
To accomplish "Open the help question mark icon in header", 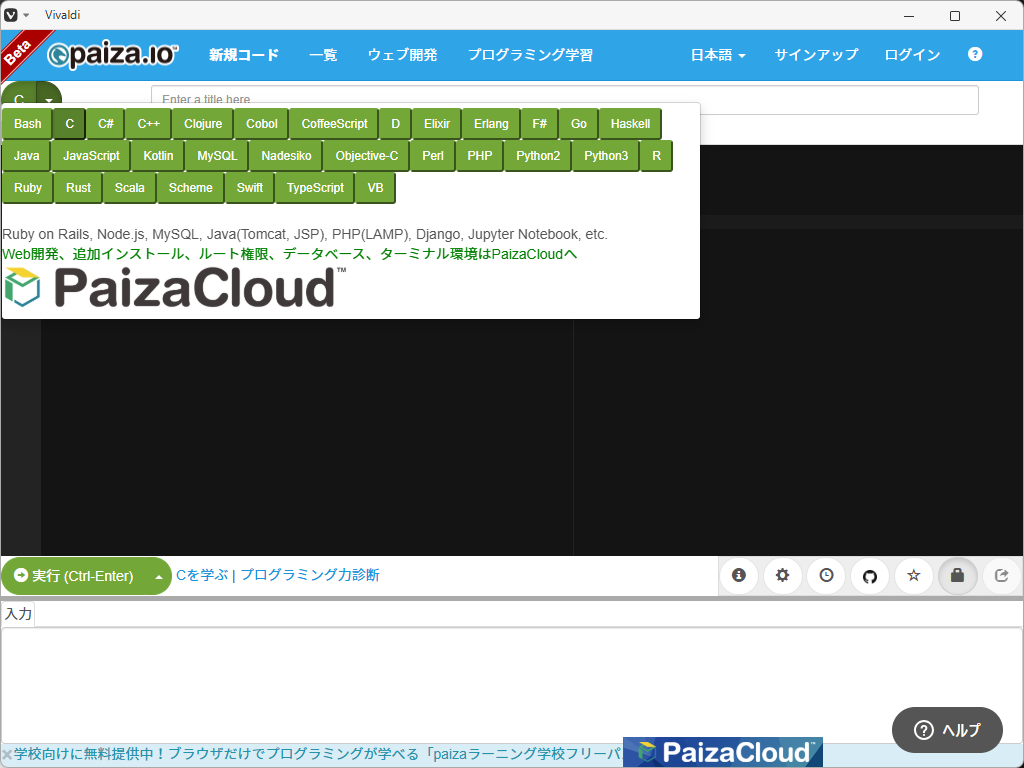I will [x=974, y=54].
